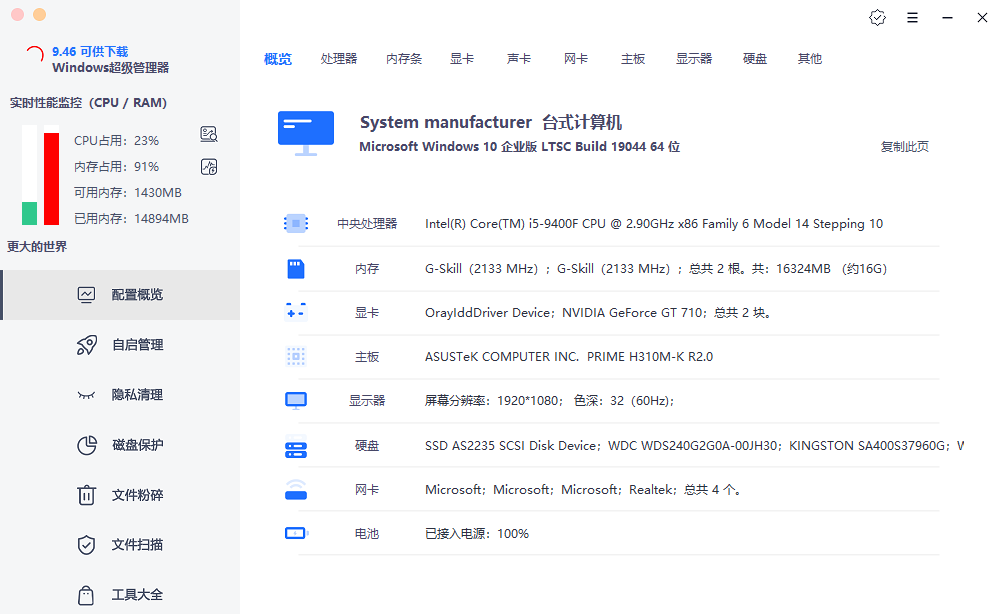Click the 显示器 monitor icon in list
The width and height of the screenshot is (999, 614).
pos(296,401)
